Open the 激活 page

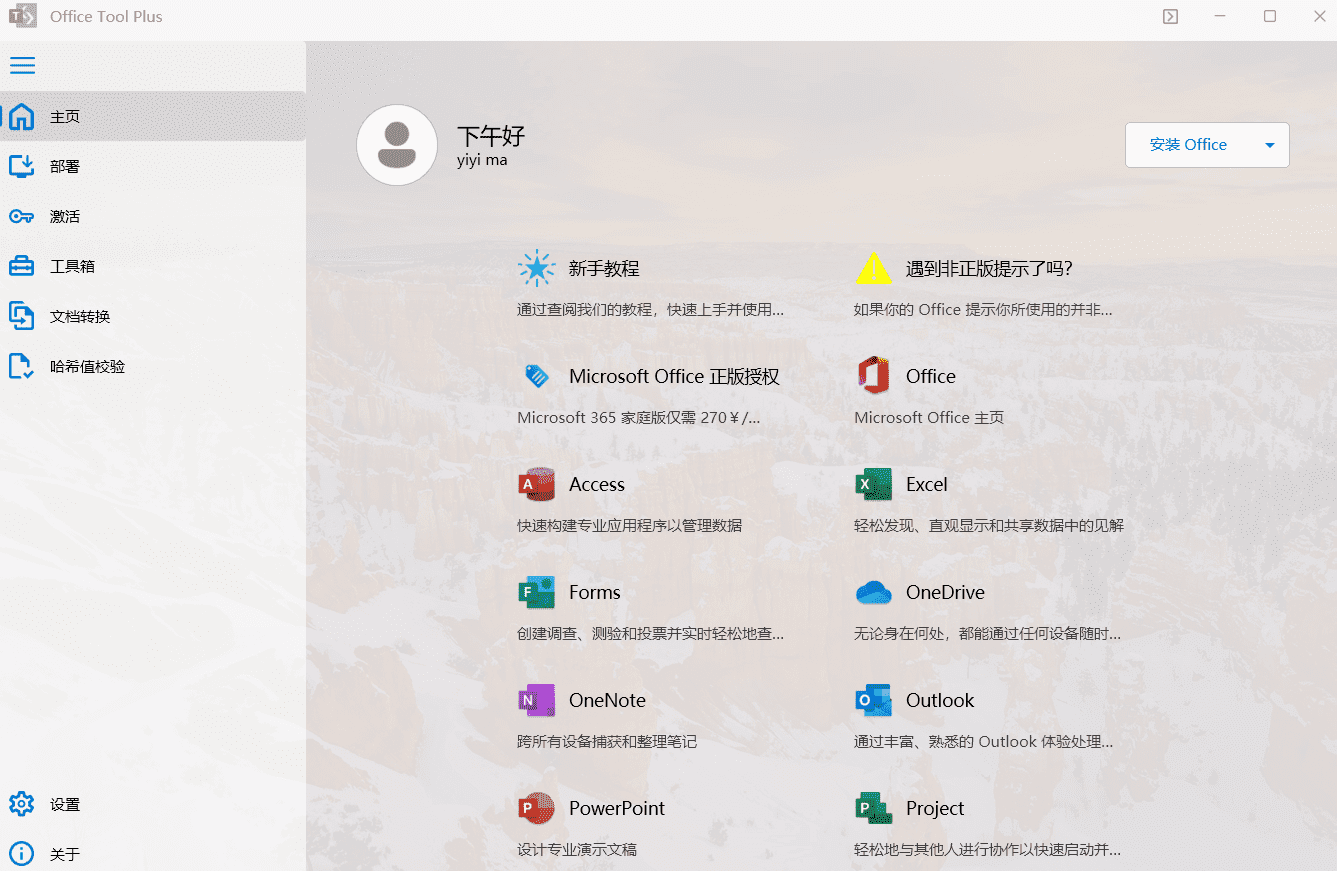153,217
